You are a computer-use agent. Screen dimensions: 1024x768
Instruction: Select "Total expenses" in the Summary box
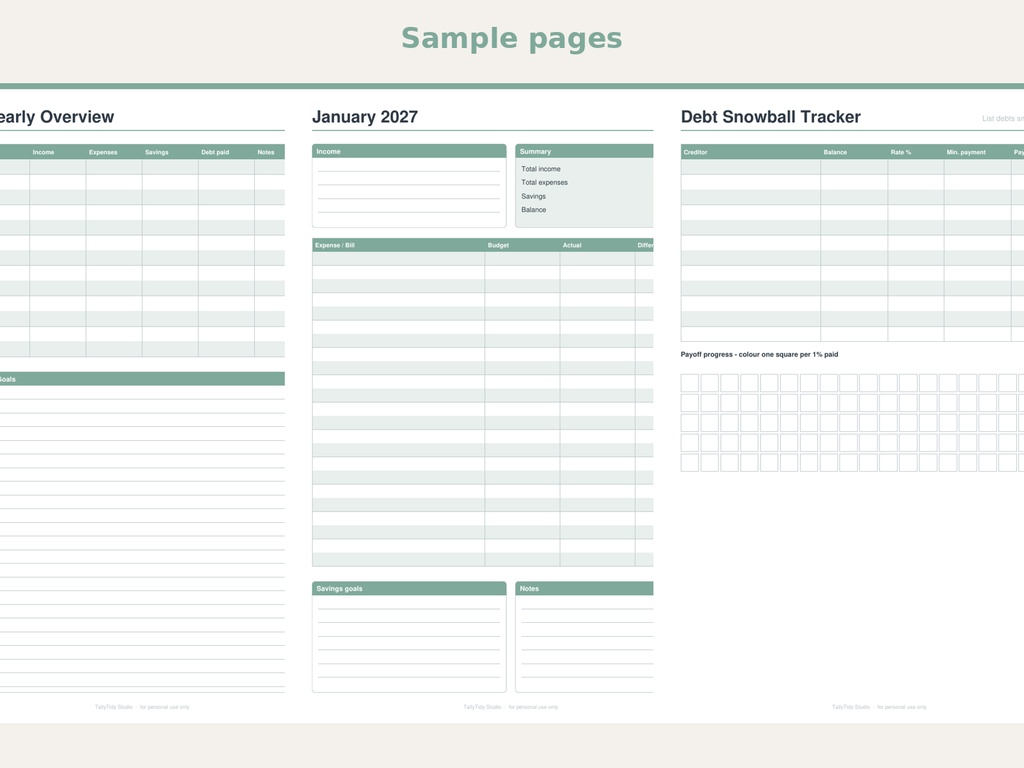545,183
